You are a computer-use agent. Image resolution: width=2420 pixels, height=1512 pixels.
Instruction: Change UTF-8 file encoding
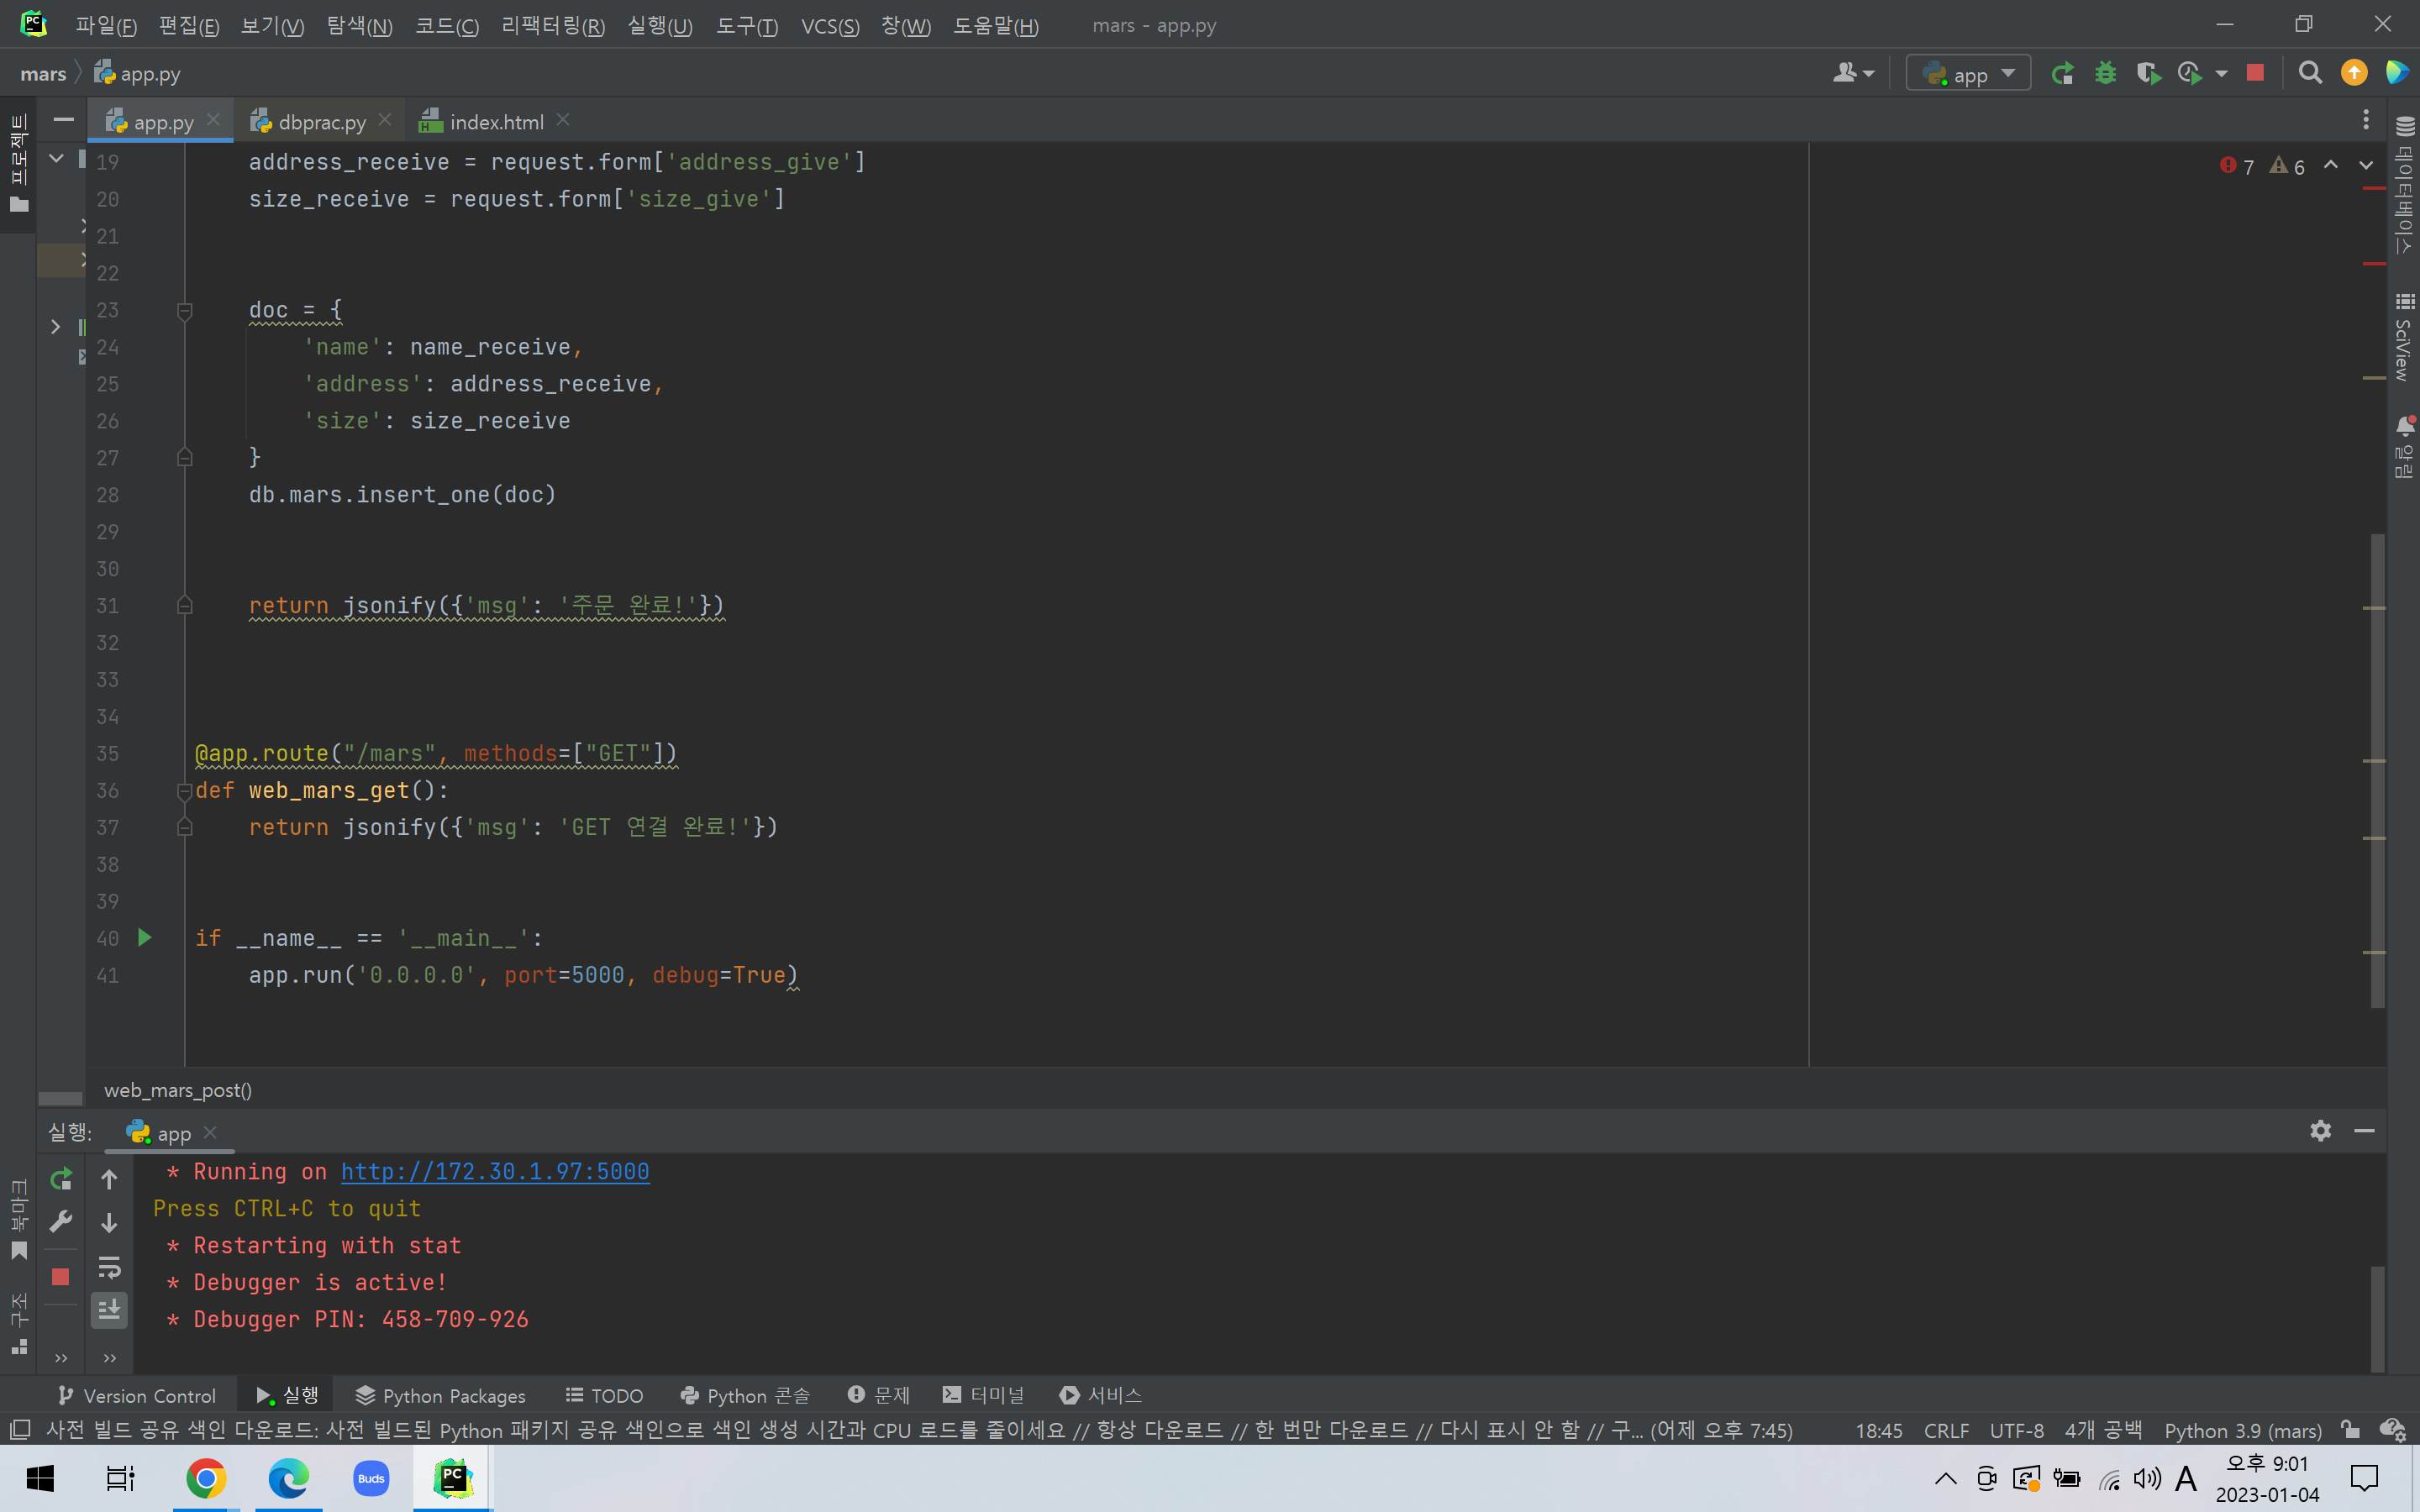2016,1431
